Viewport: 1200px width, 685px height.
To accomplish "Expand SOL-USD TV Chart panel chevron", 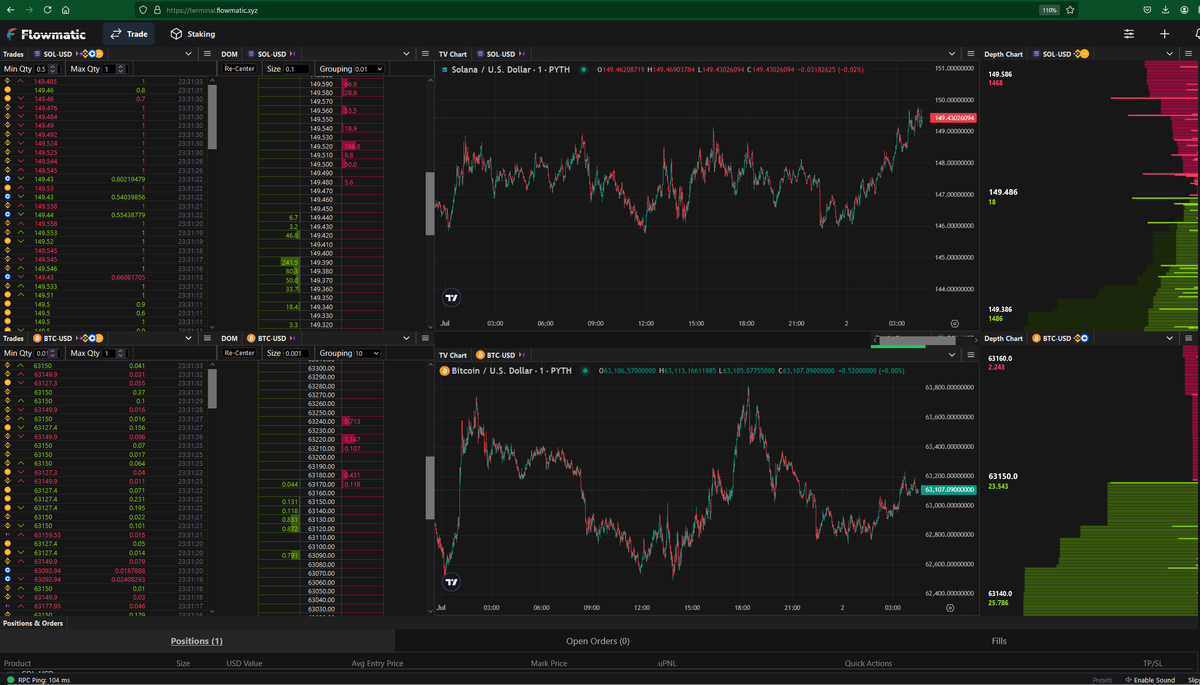I will [954, 54].
